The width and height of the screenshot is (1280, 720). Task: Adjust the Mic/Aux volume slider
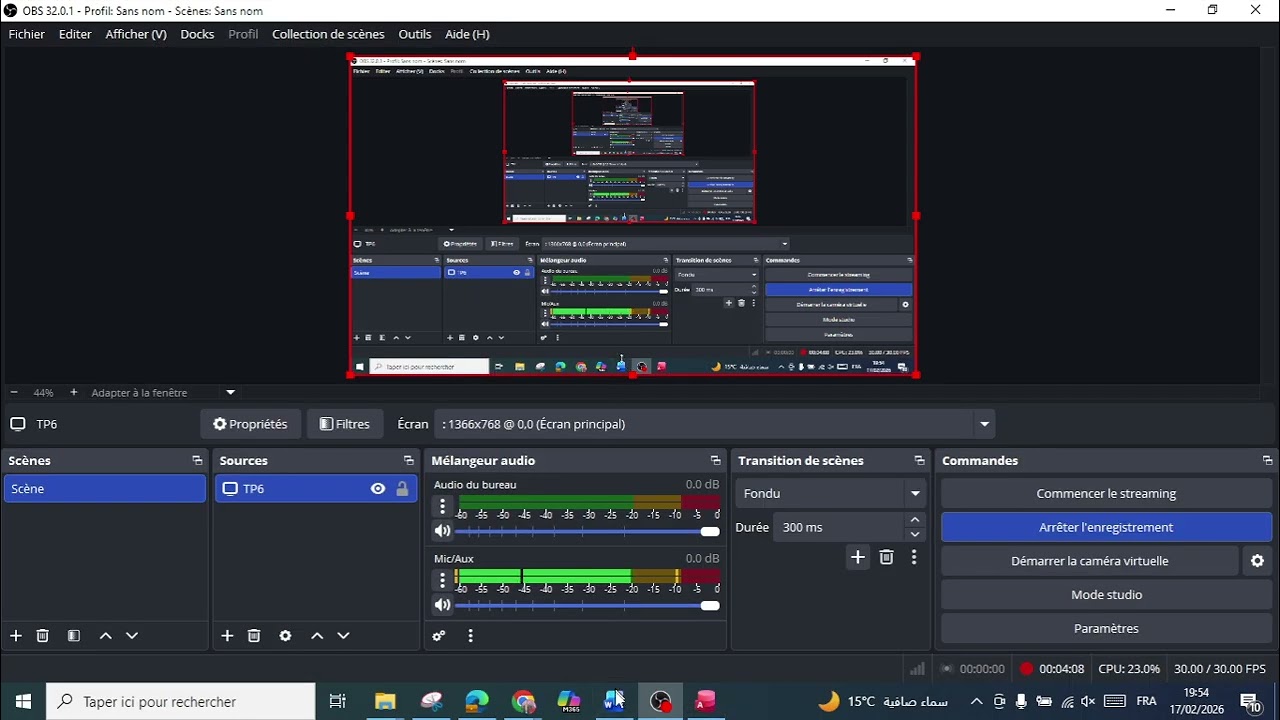point(587,606)
